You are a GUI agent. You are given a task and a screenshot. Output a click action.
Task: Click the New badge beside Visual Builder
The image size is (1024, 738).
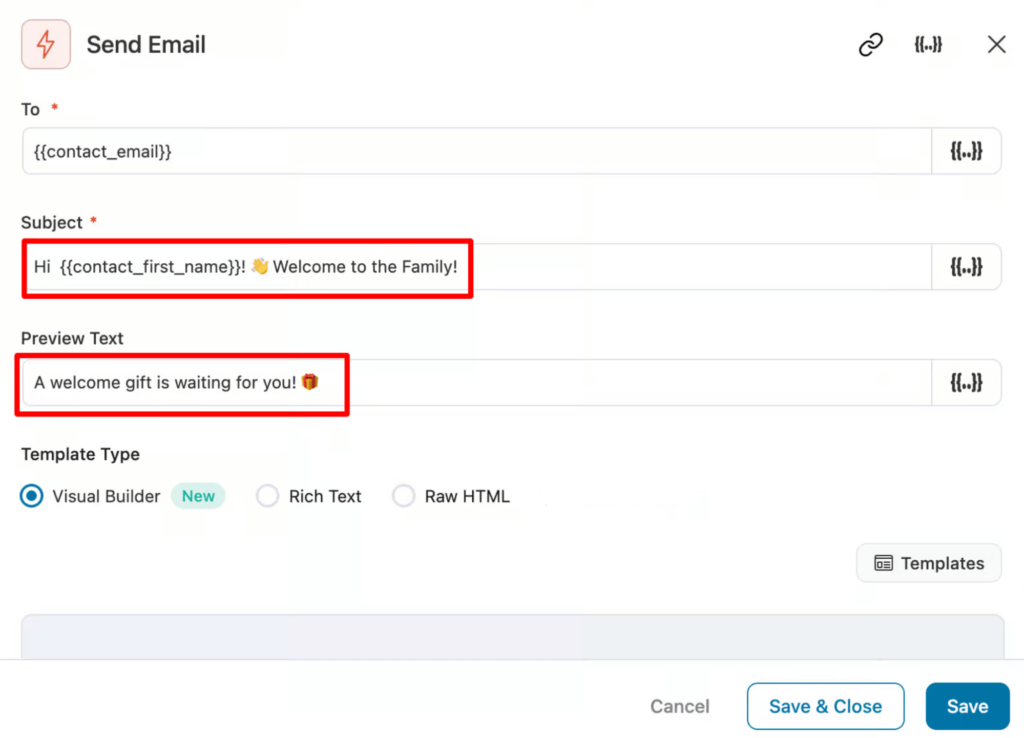(x=198, y=496)
